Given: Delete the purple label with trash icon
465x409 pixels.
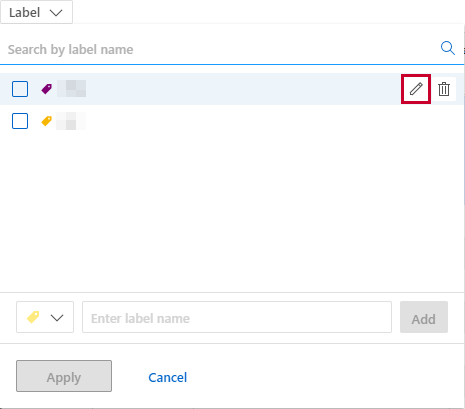Looking at the screenshot, I should 444,89.
